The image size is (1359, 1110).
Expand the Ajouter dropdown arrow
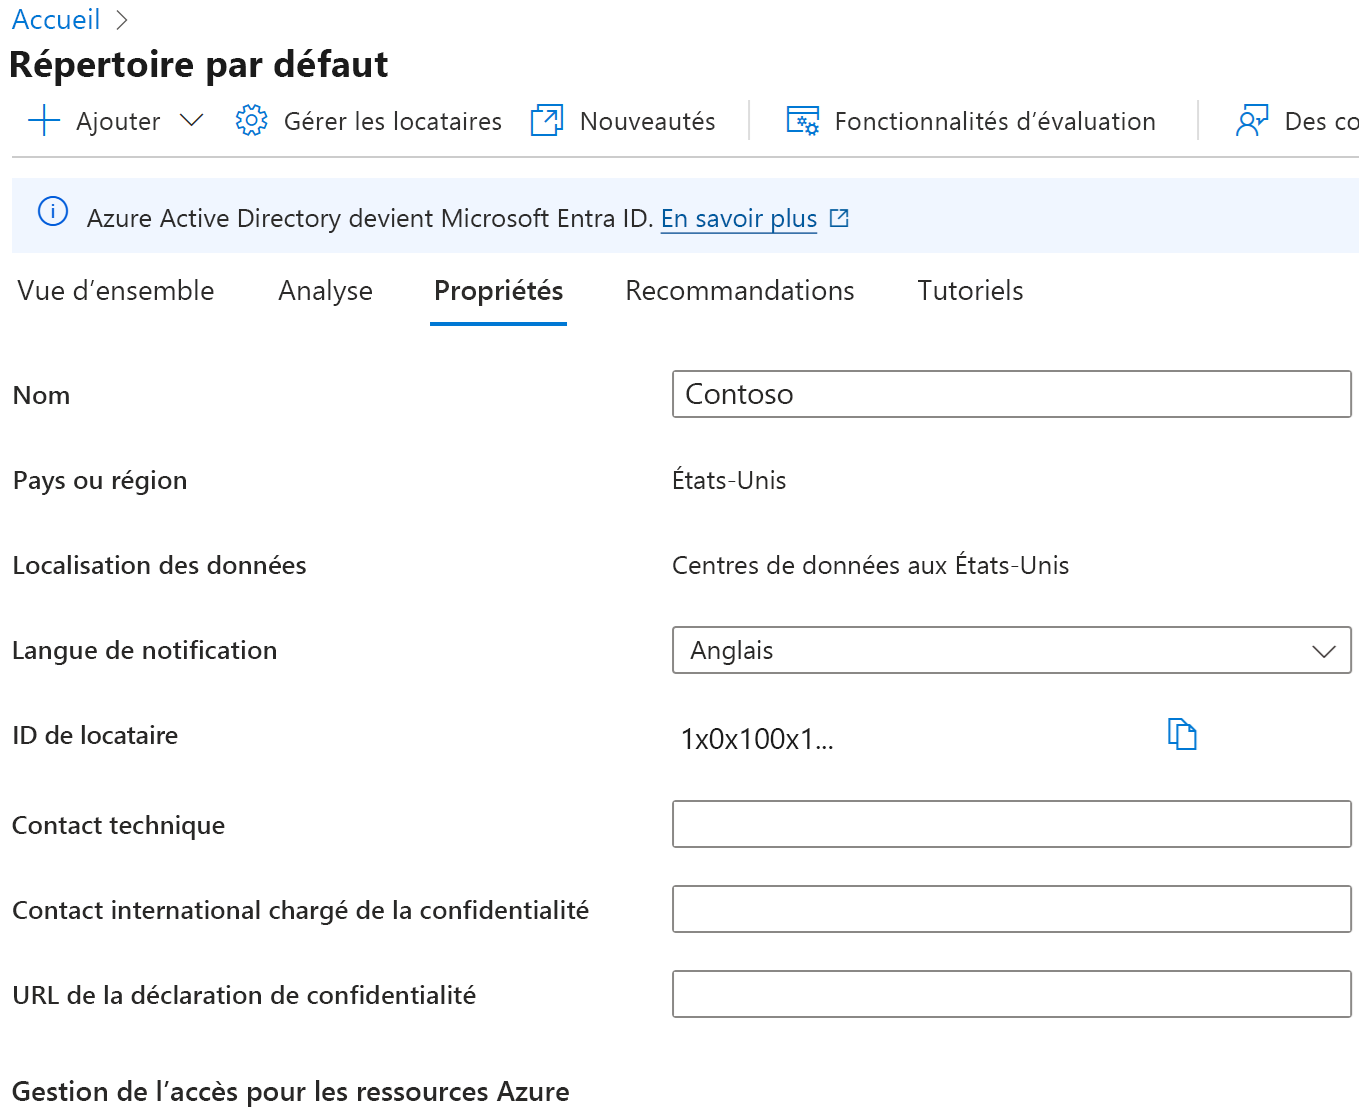tap(191, 121)
